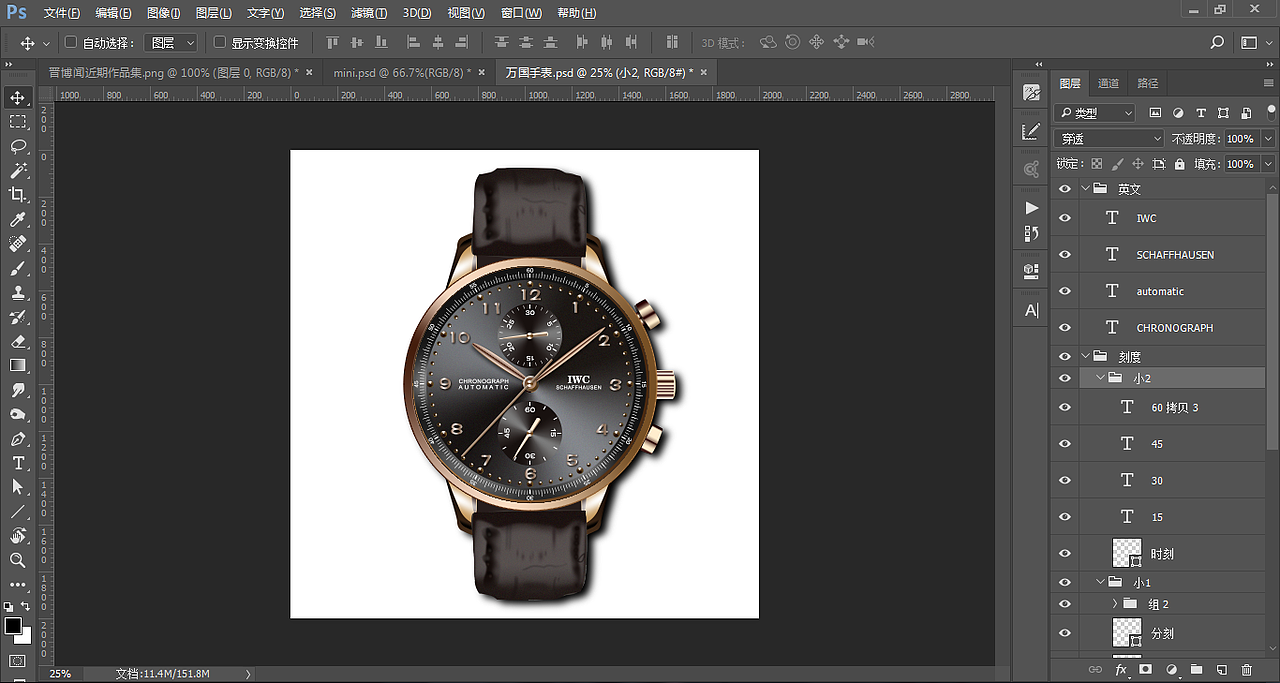This screenshot has width=1280, height=683.
Task: Select the Eraser tool
Action: coord(18,341)
